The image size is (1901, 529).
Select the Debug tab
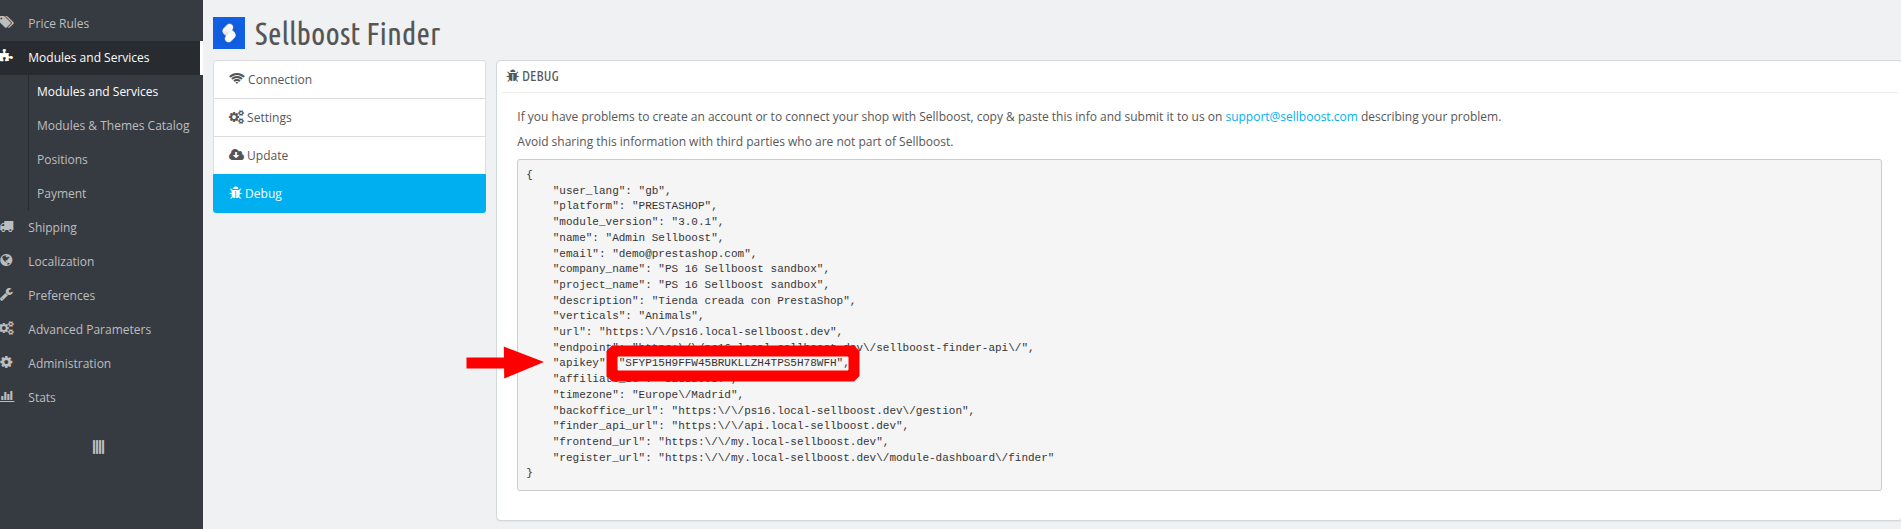click(x=349, y=193)
